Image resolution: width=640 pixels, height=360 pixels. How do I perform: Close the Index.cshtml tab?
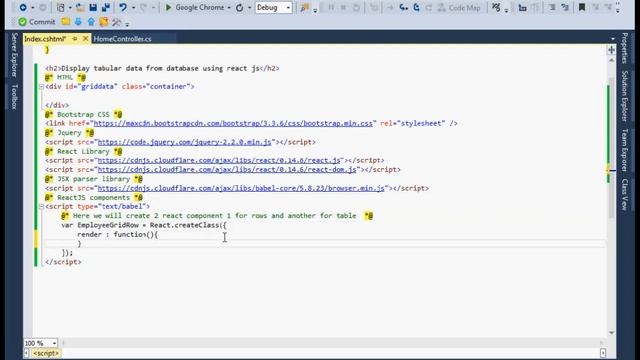click(85, 38)
